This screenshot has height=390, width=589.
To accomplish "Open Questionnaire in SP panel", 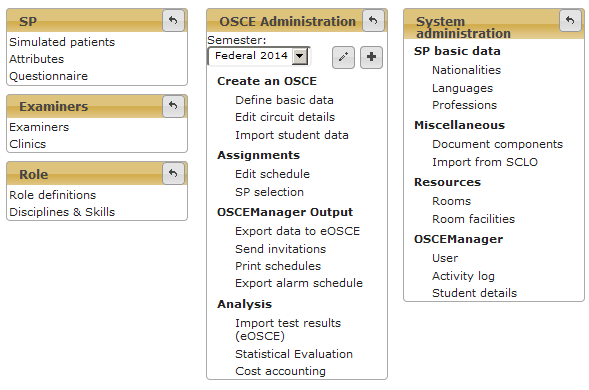I will 48,76.
